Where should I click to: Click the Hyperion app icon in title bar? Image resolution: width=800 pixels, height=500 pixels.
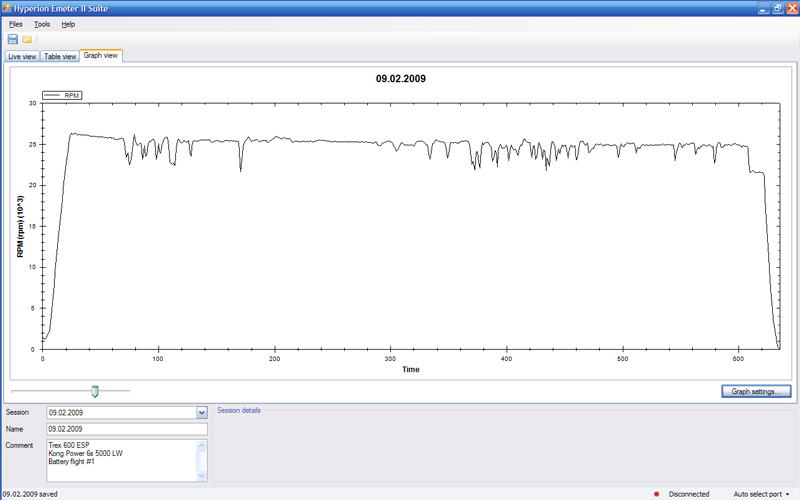9,8
